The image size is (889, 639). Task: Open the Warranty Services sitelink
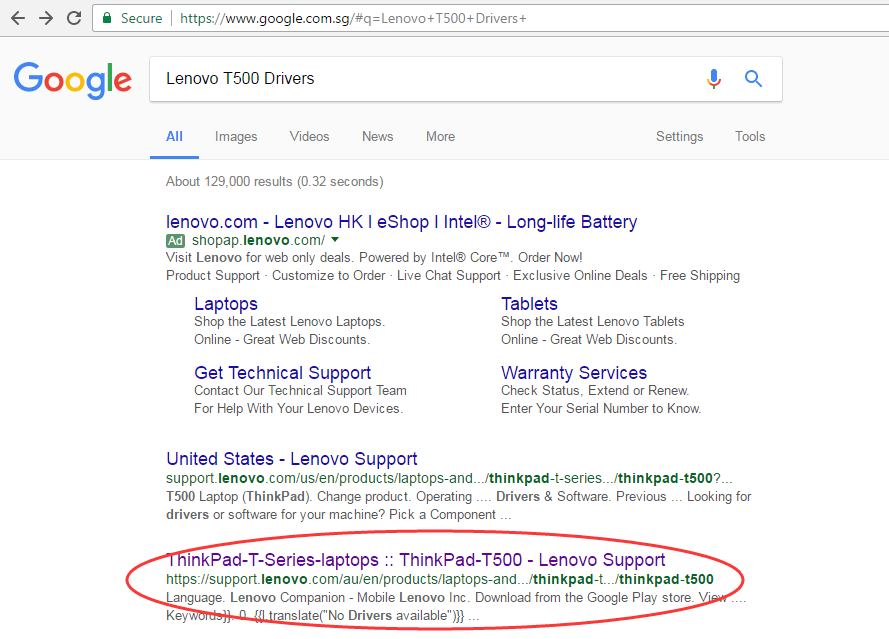click(574, 373)
